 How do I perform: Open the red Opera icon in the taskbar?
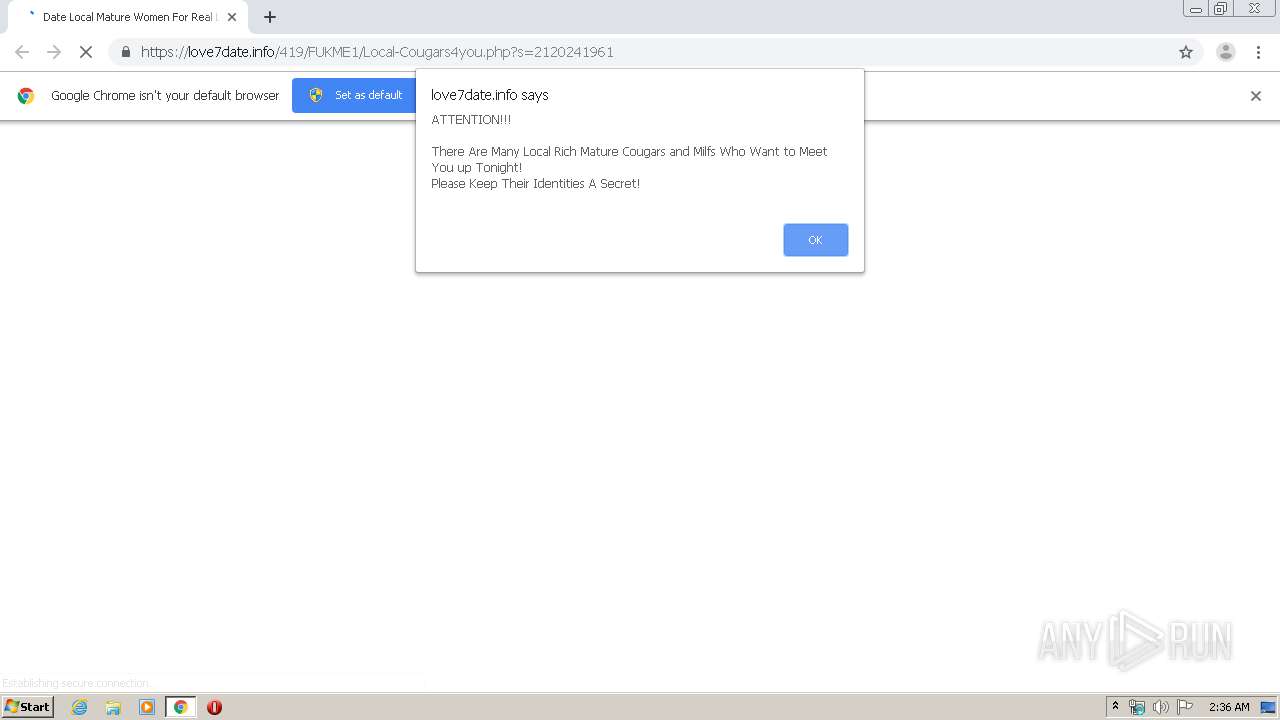[x=214, y=707]
